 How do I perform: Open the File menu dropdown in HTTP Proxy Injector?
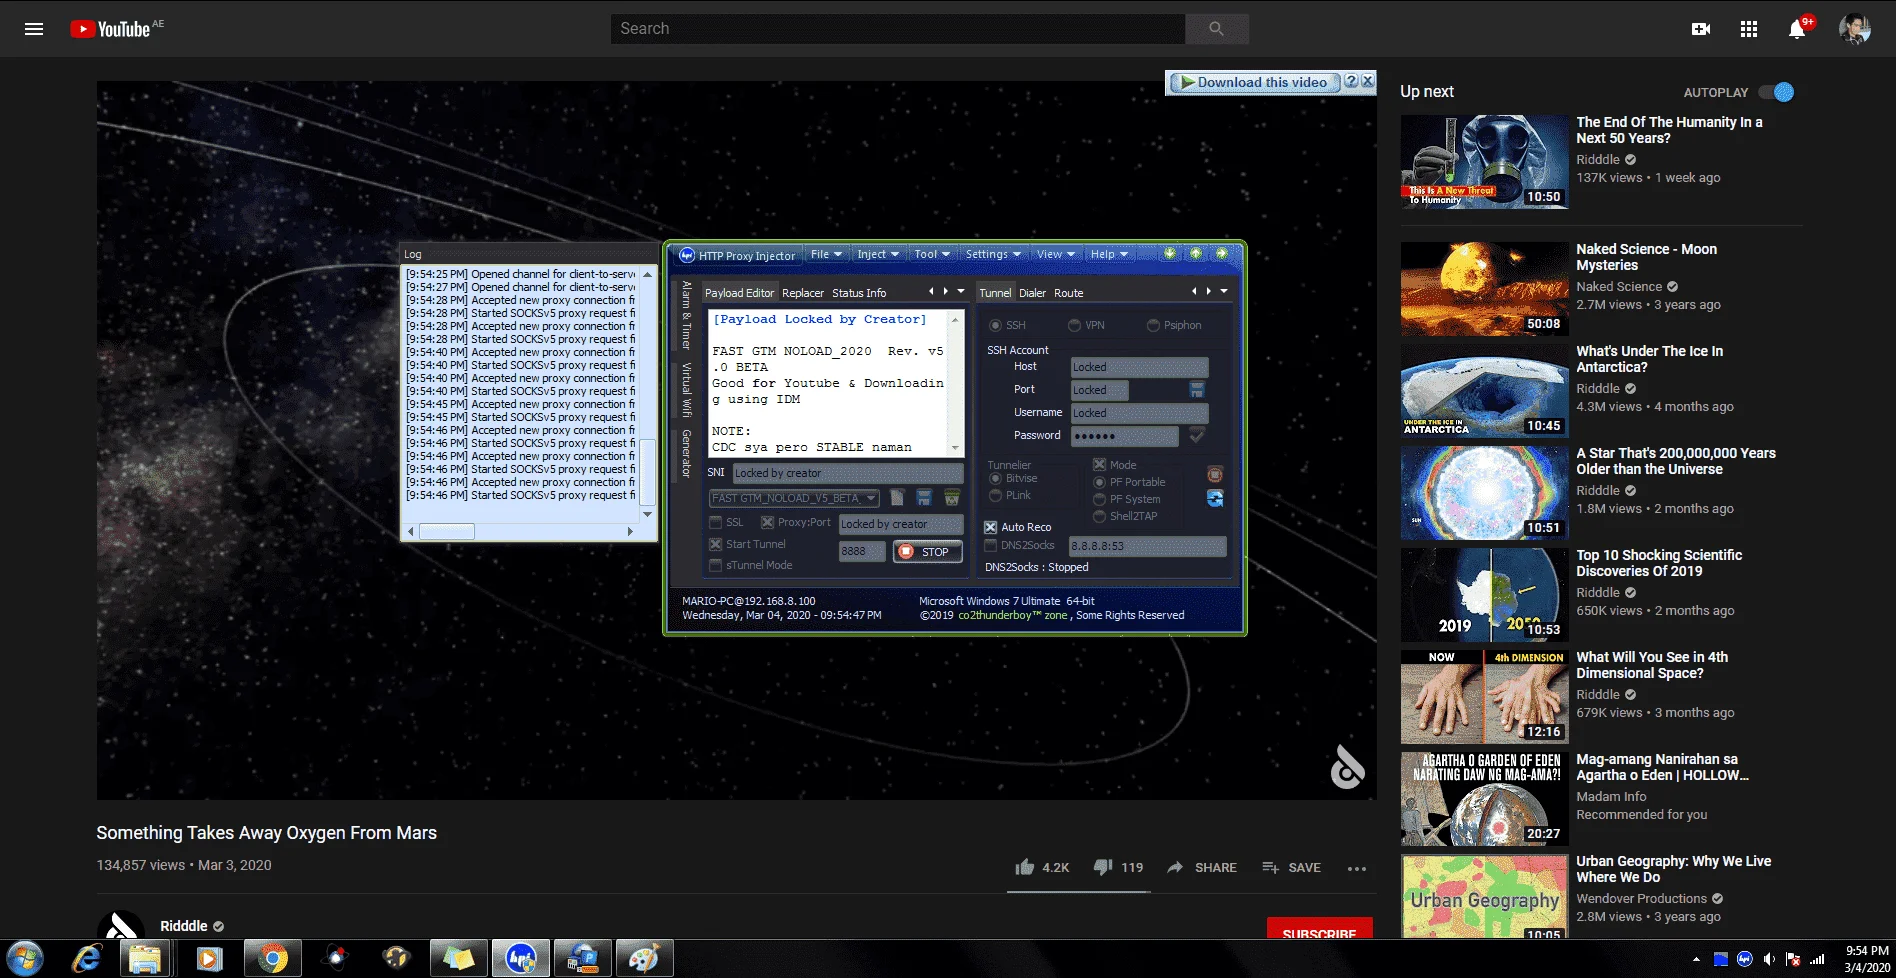coord(826,254)
